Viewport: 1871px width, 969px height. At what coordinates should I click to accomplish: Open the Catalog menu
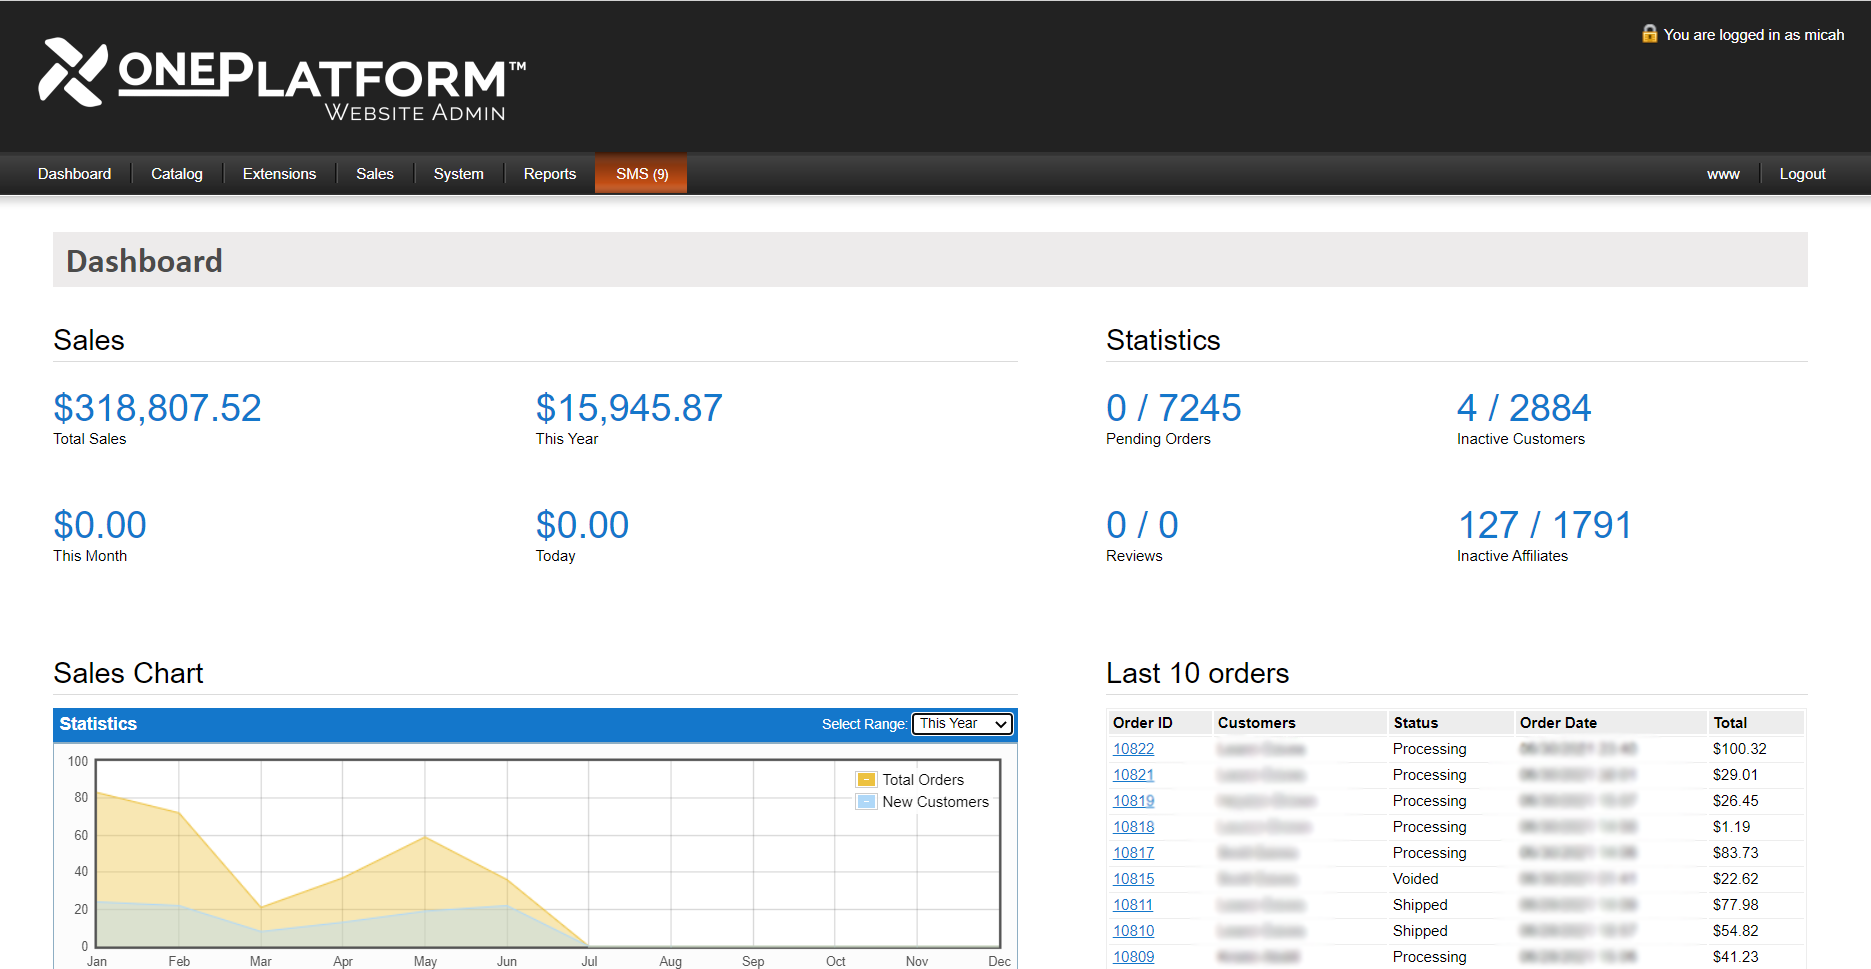(177, 174)
